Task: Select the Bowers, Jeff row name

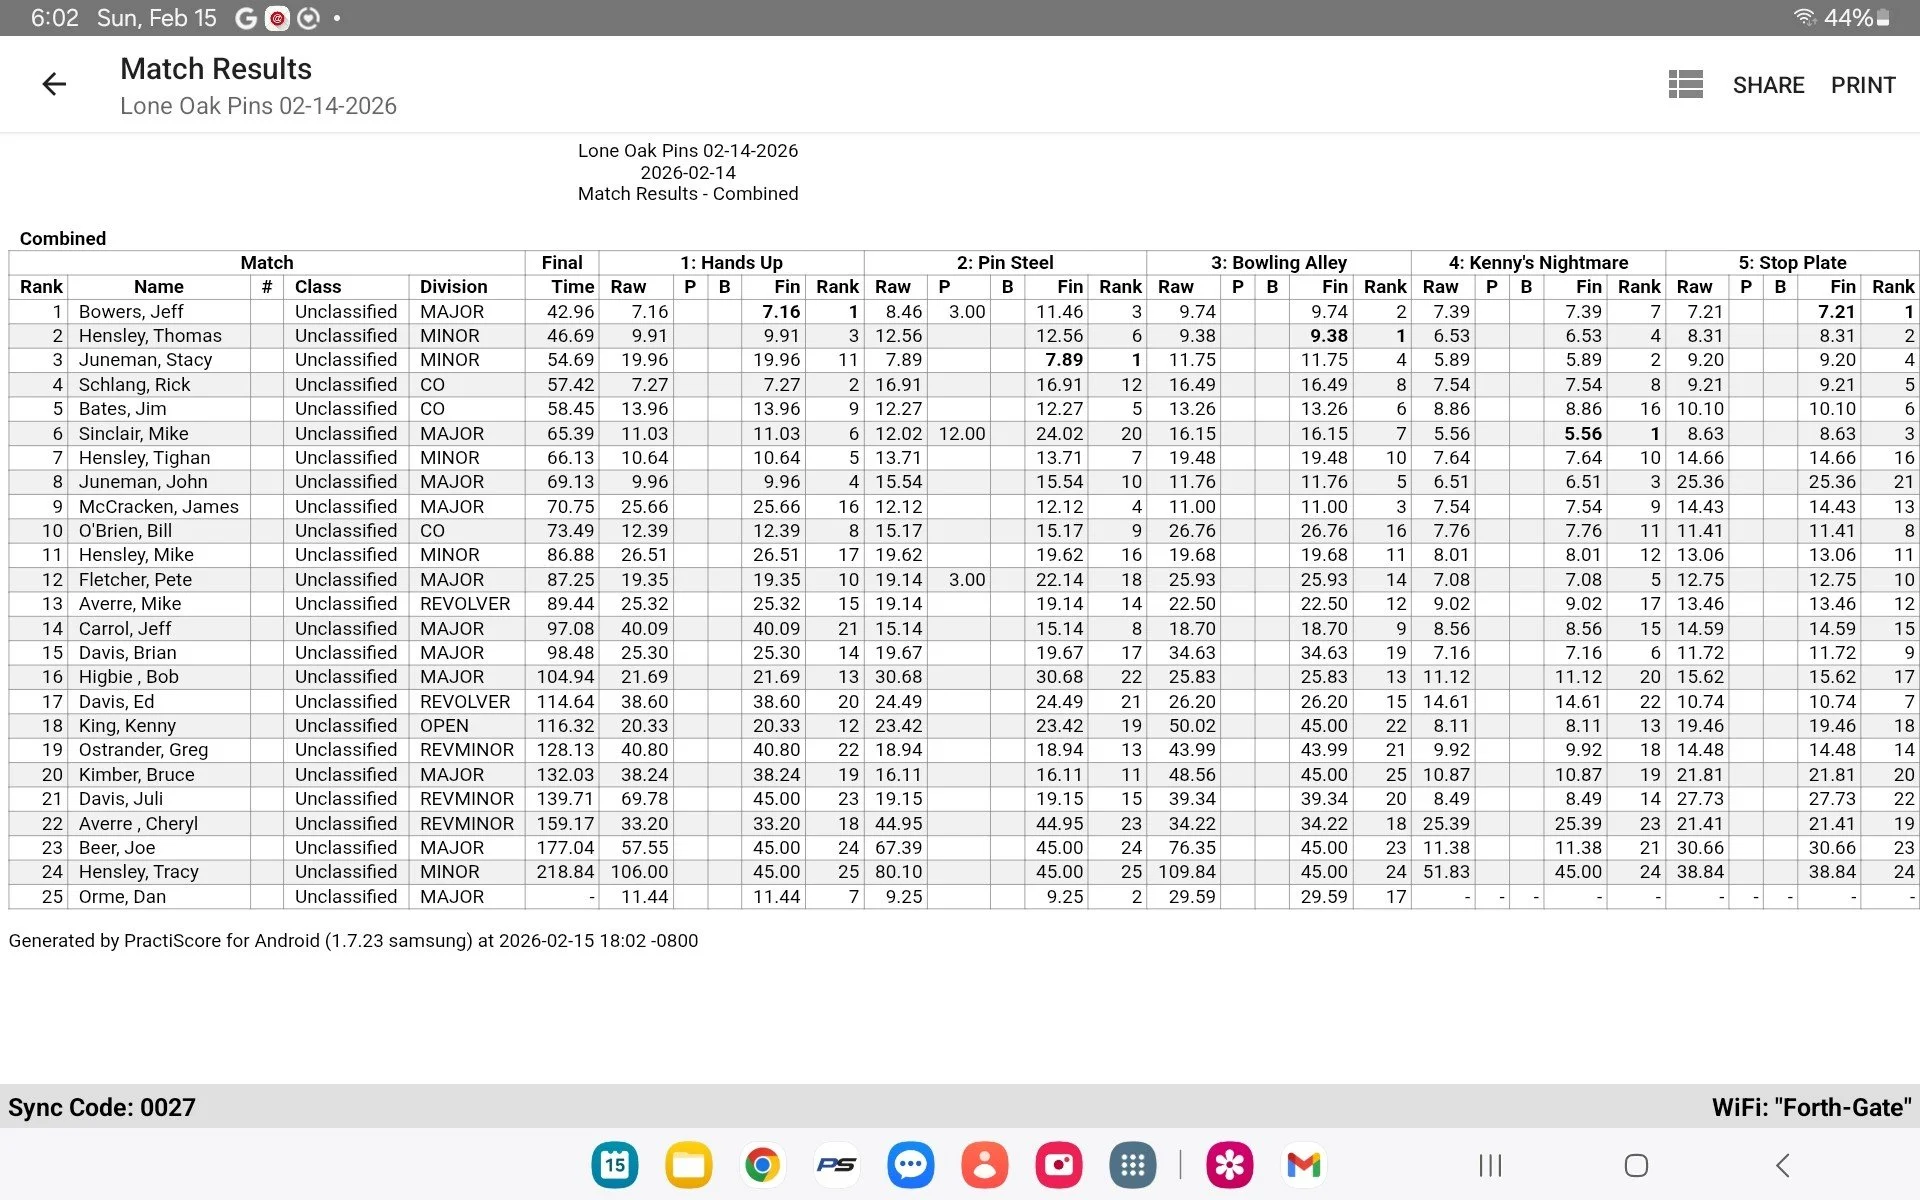Action: (131, 312)
